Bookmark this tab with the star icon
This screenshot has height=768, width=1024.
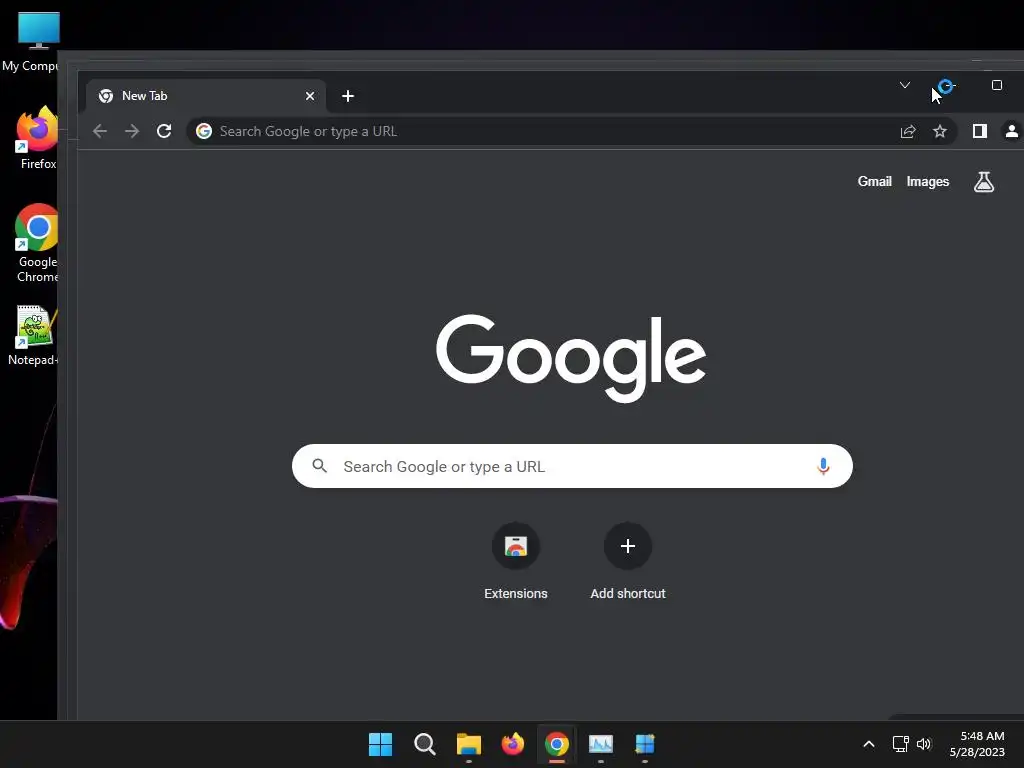940,131
